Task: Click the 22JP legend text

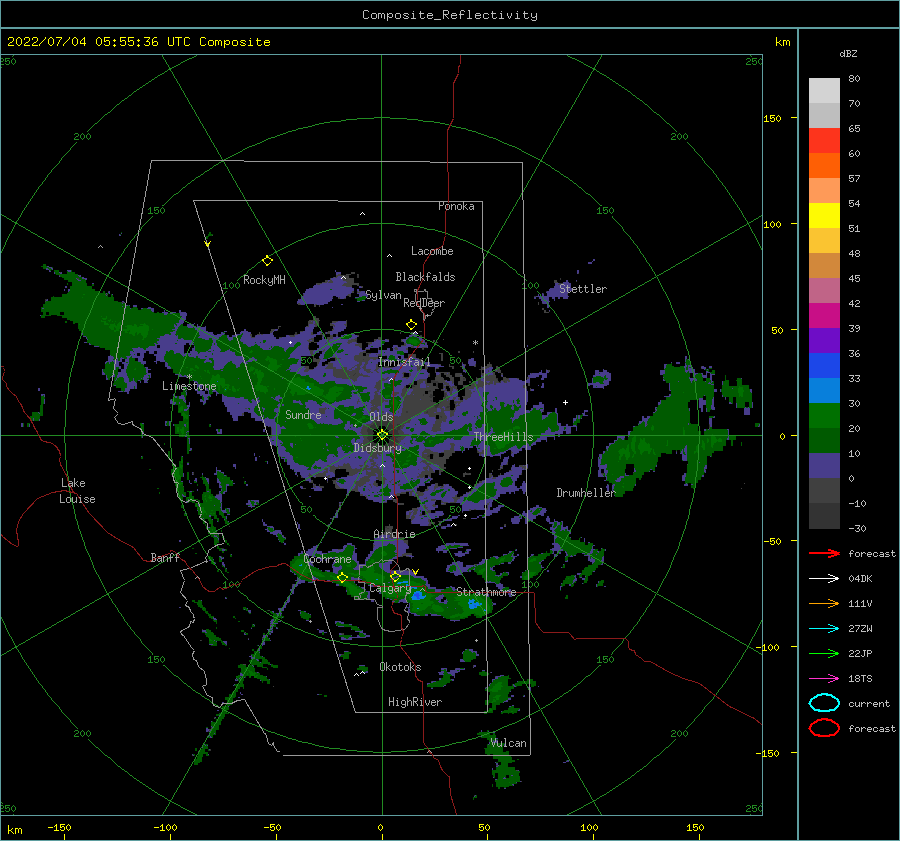Action: pos(860,653)
